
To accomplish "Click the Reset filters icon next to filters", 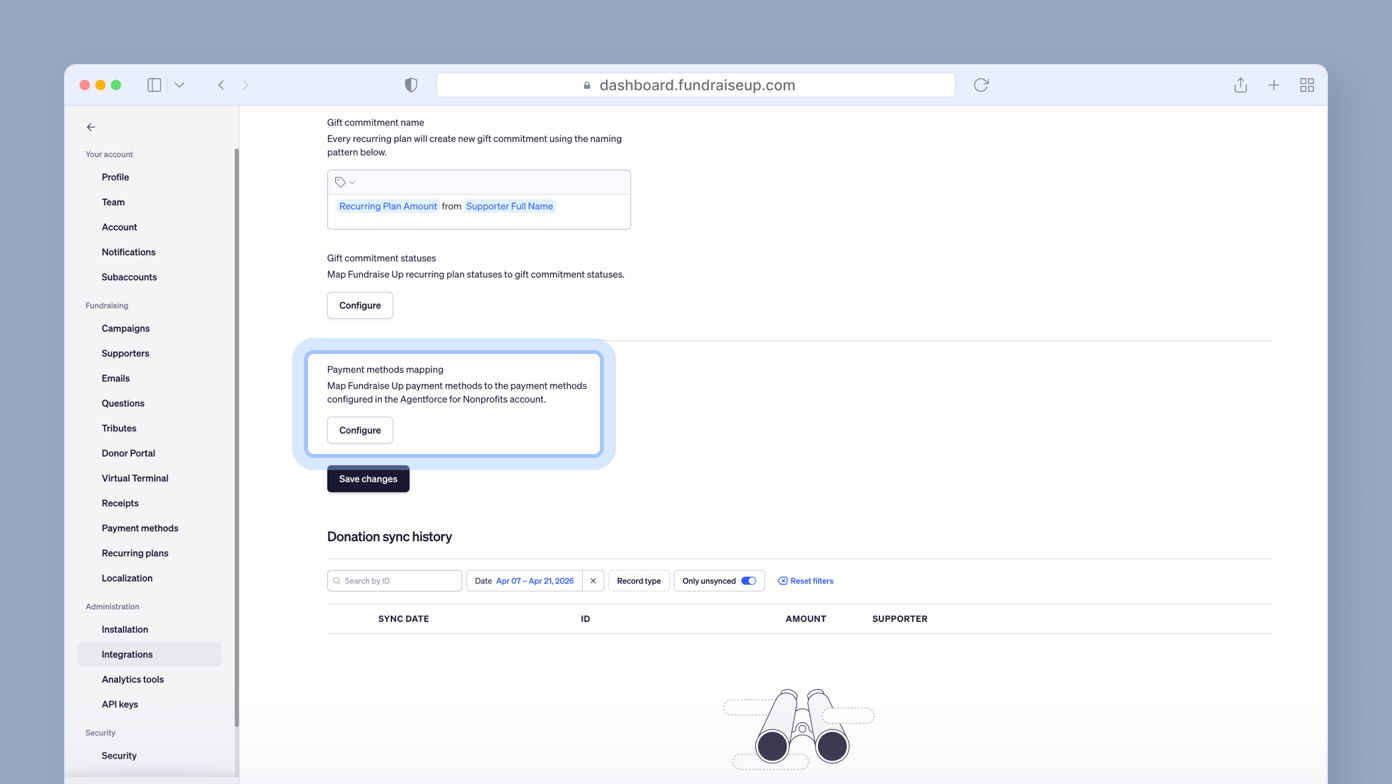I will 781,580.
